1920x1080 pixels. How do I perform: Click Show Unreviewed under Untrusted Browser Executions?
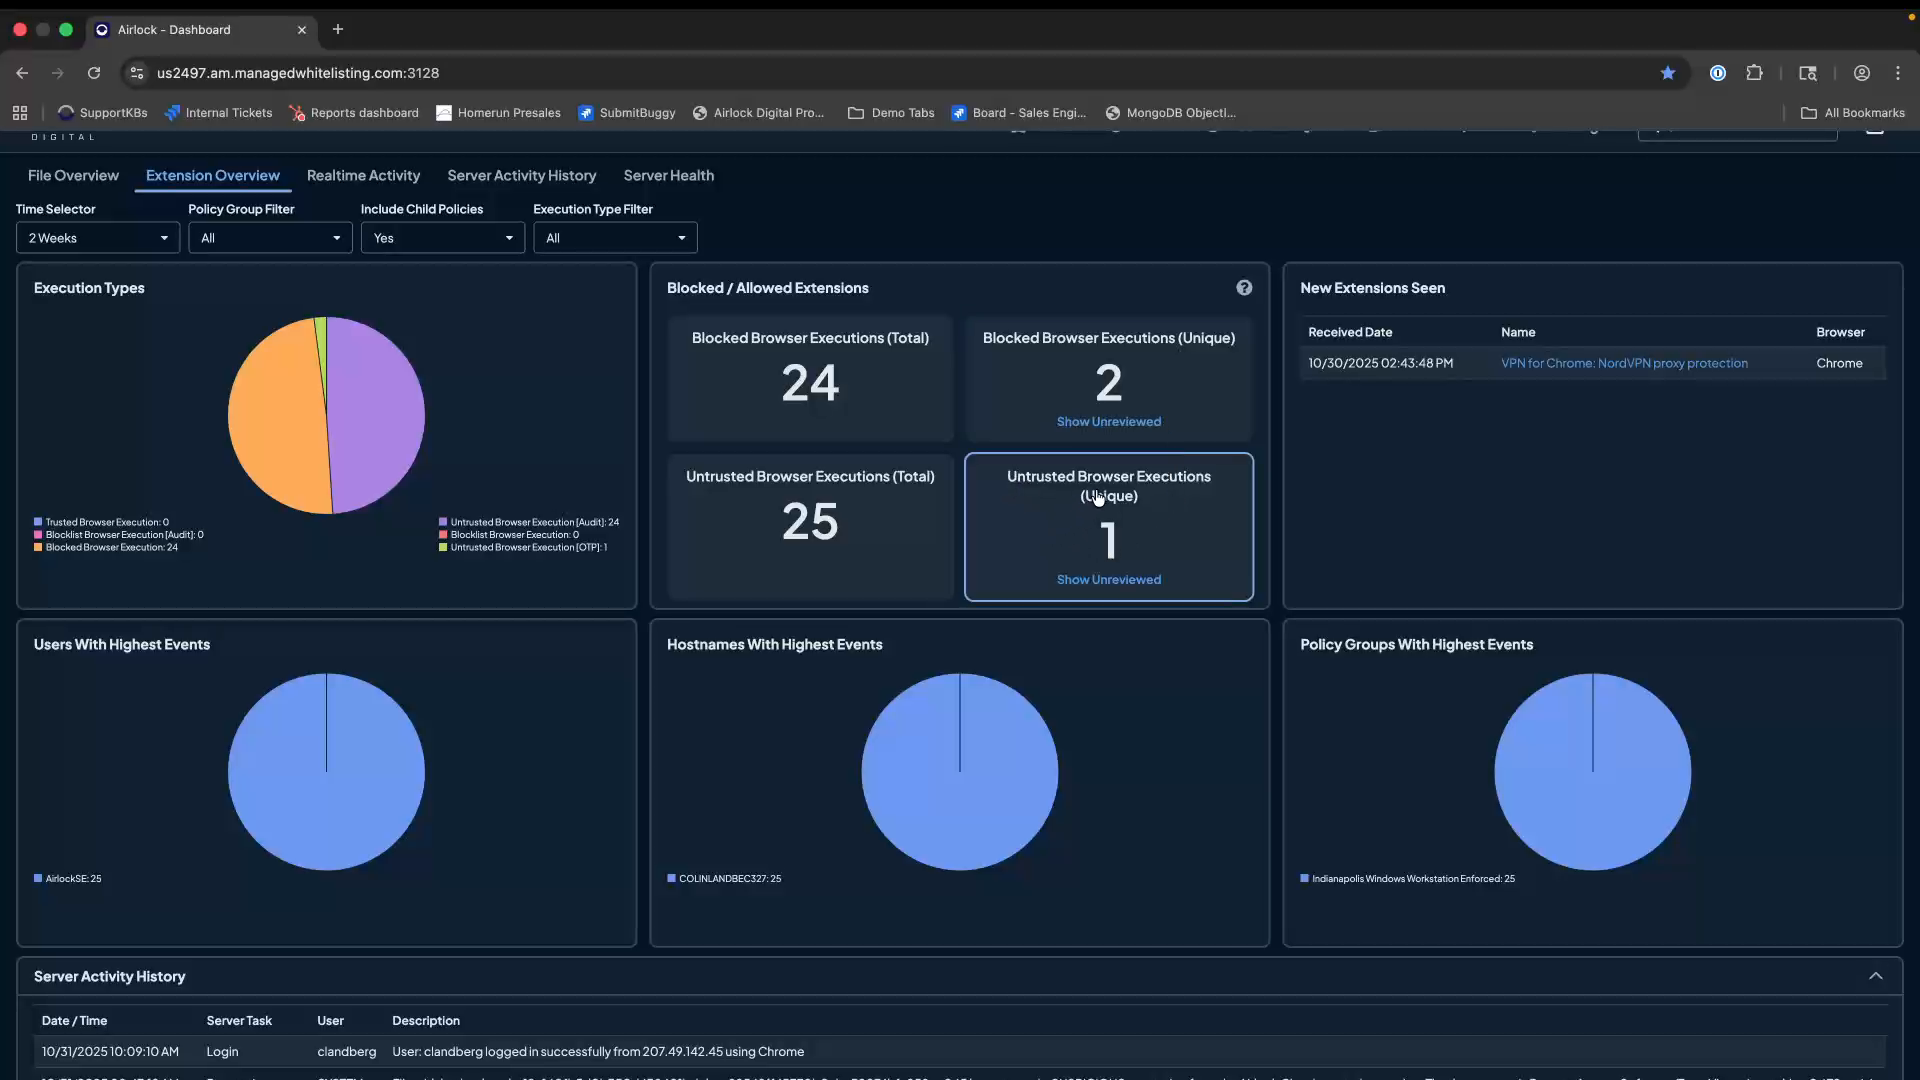(1108, 579)
